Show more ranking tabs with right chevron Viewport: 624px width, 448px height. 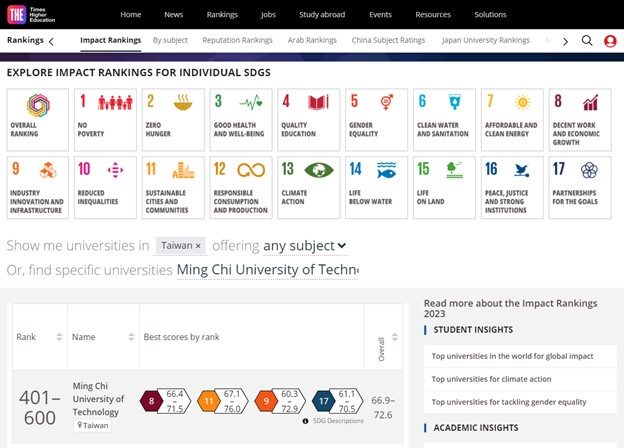pos(566,41)
